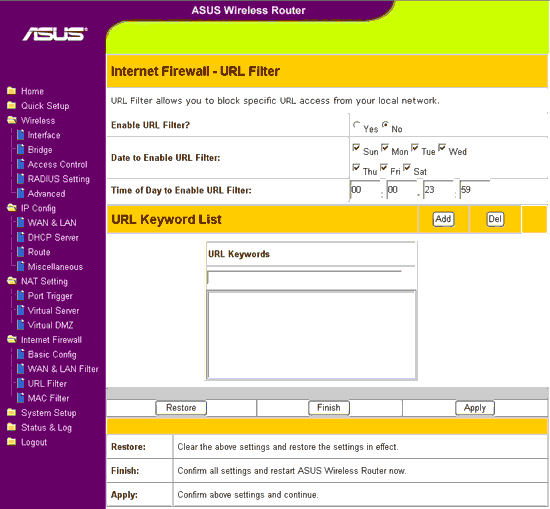Open the Basic Config link
550x509 pixels.
[52, 355]
